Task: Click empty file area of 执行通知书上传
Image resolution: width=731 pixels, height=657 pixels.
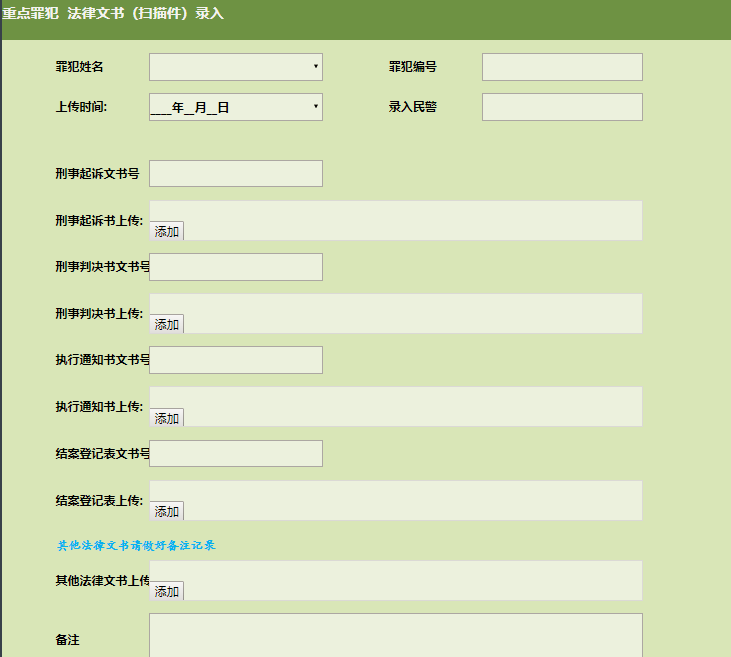Action: pos(410,406)
